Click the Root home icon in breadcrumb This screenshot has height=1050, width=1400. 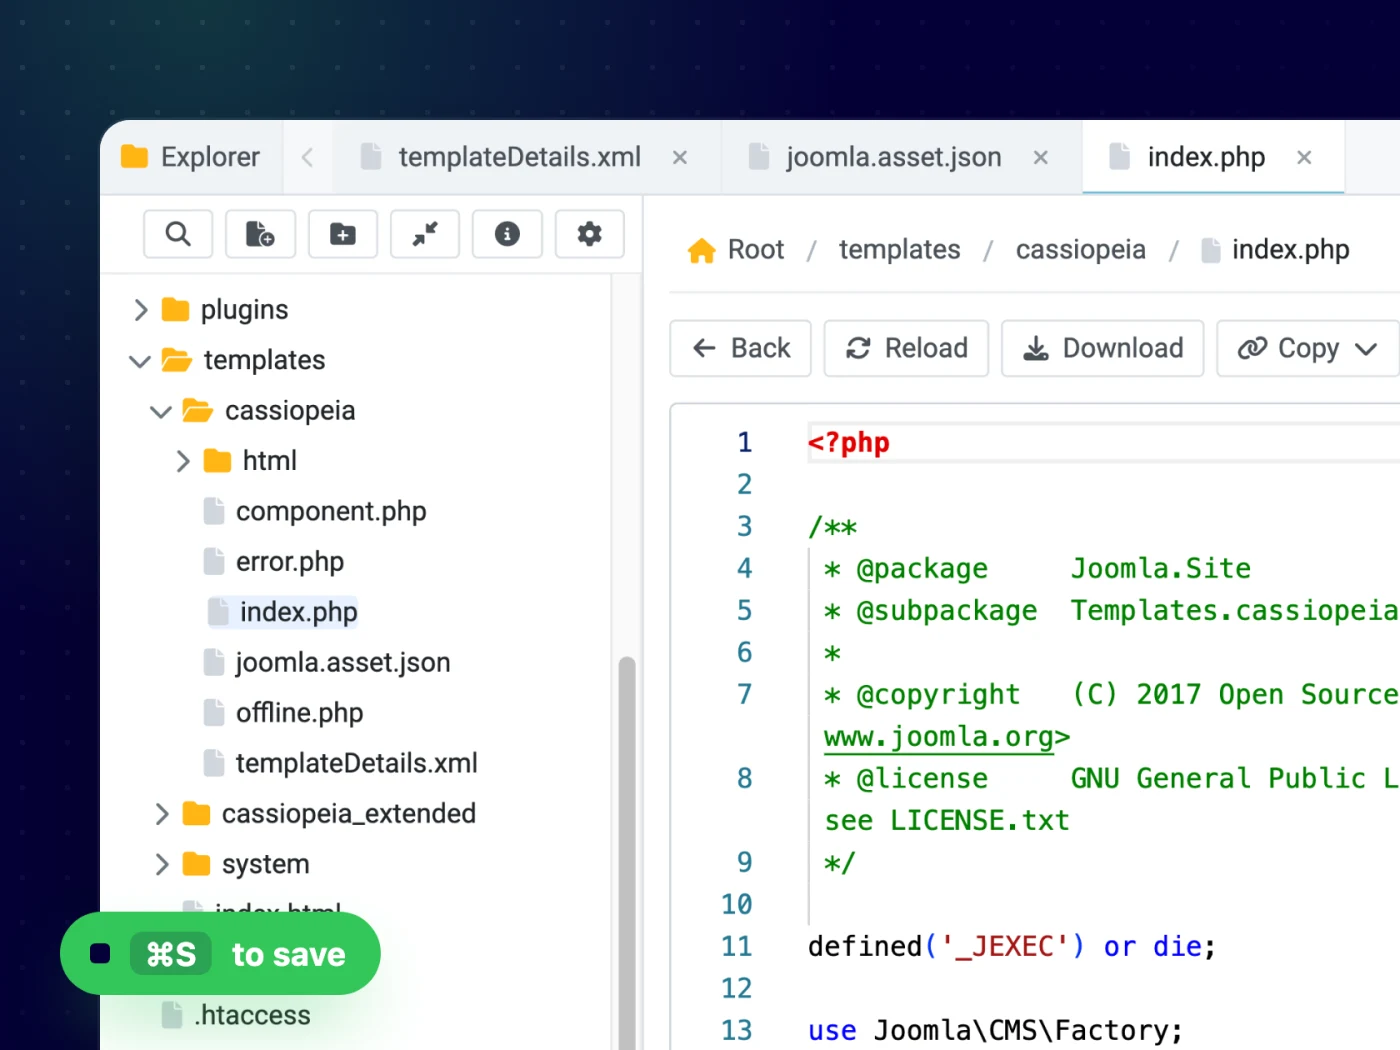(702, 250)
